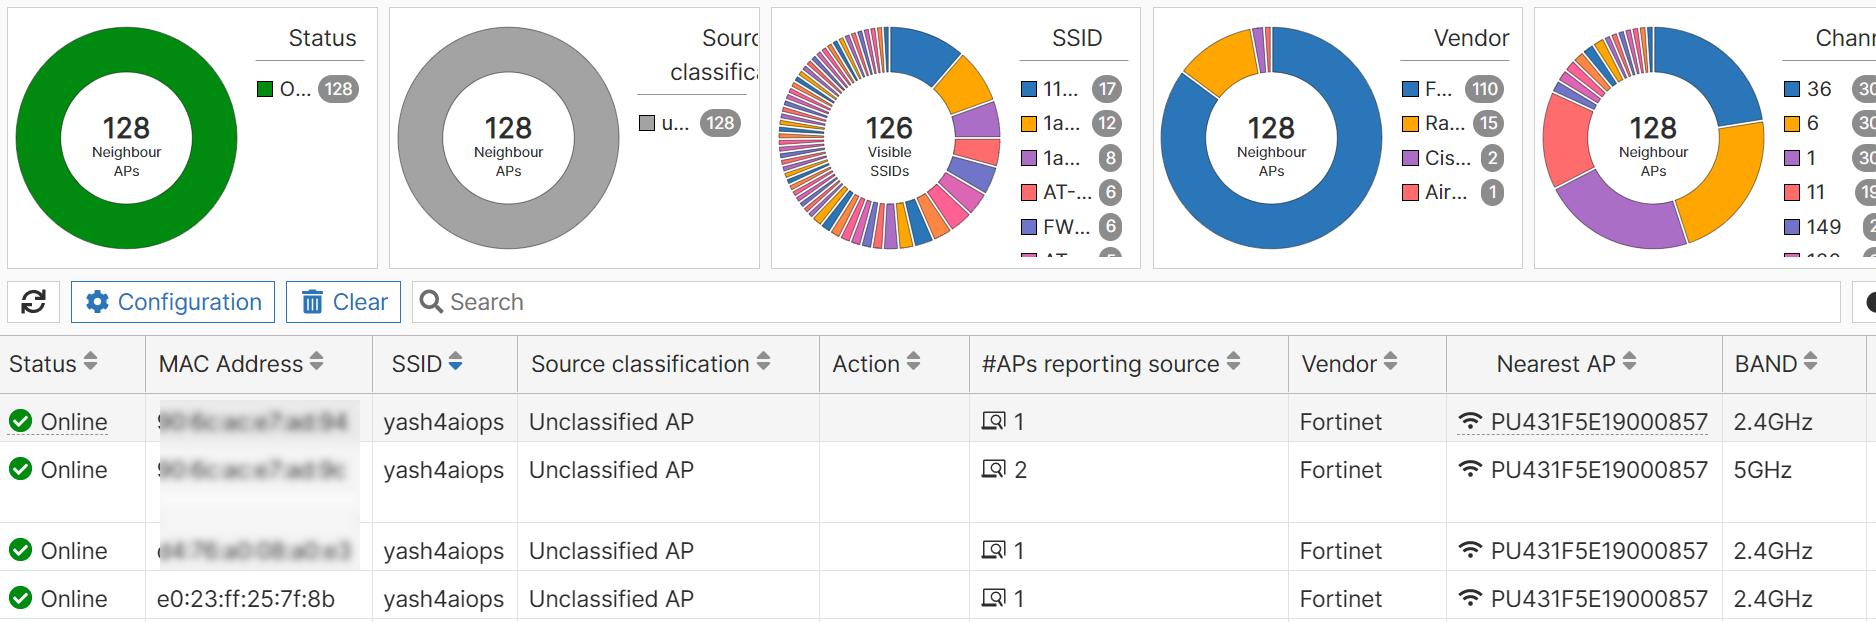Click the Online status link in first row
Viewport: 1876px width, 622px height.
(74, 422)
